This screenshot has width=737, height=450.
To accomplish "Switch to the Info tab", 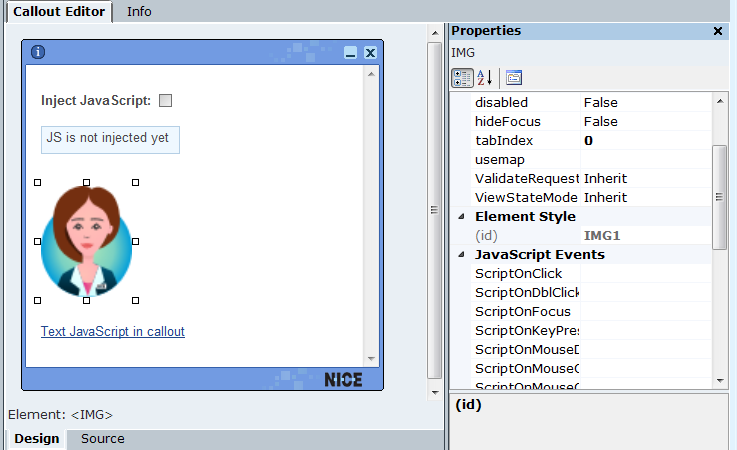I will click(139, 11).
